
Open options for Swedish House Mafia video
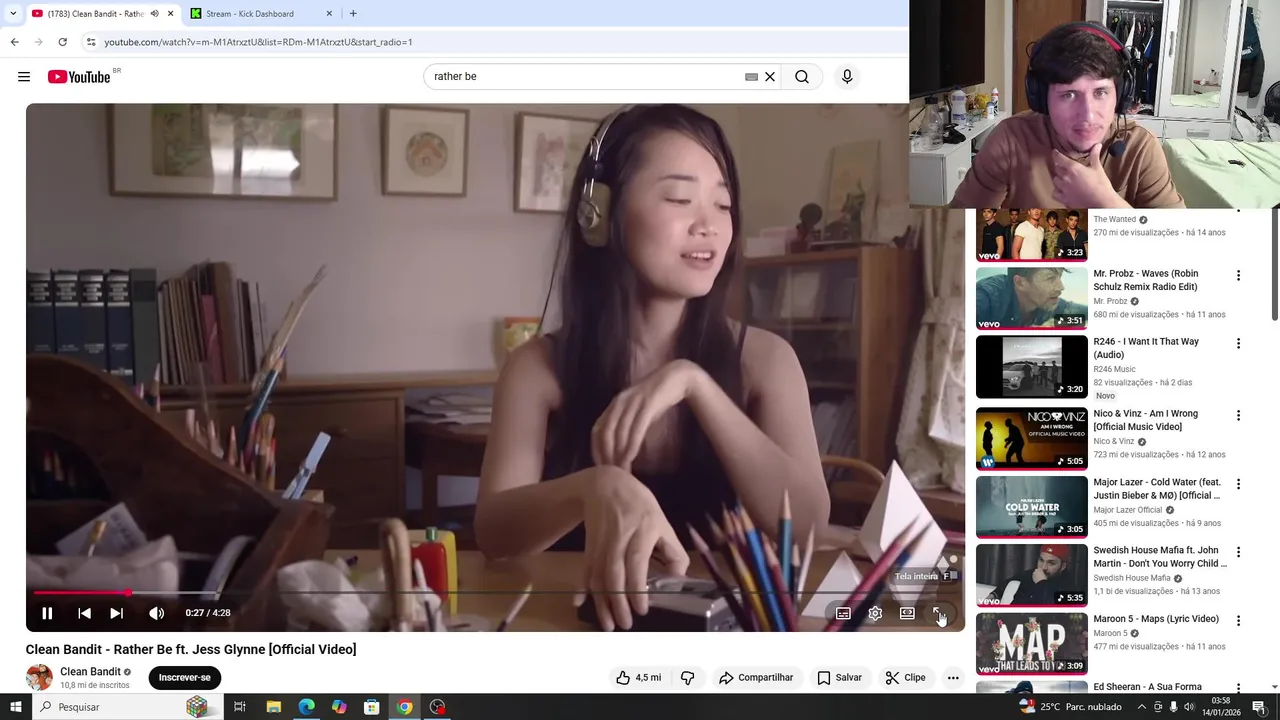point(1238,552)
